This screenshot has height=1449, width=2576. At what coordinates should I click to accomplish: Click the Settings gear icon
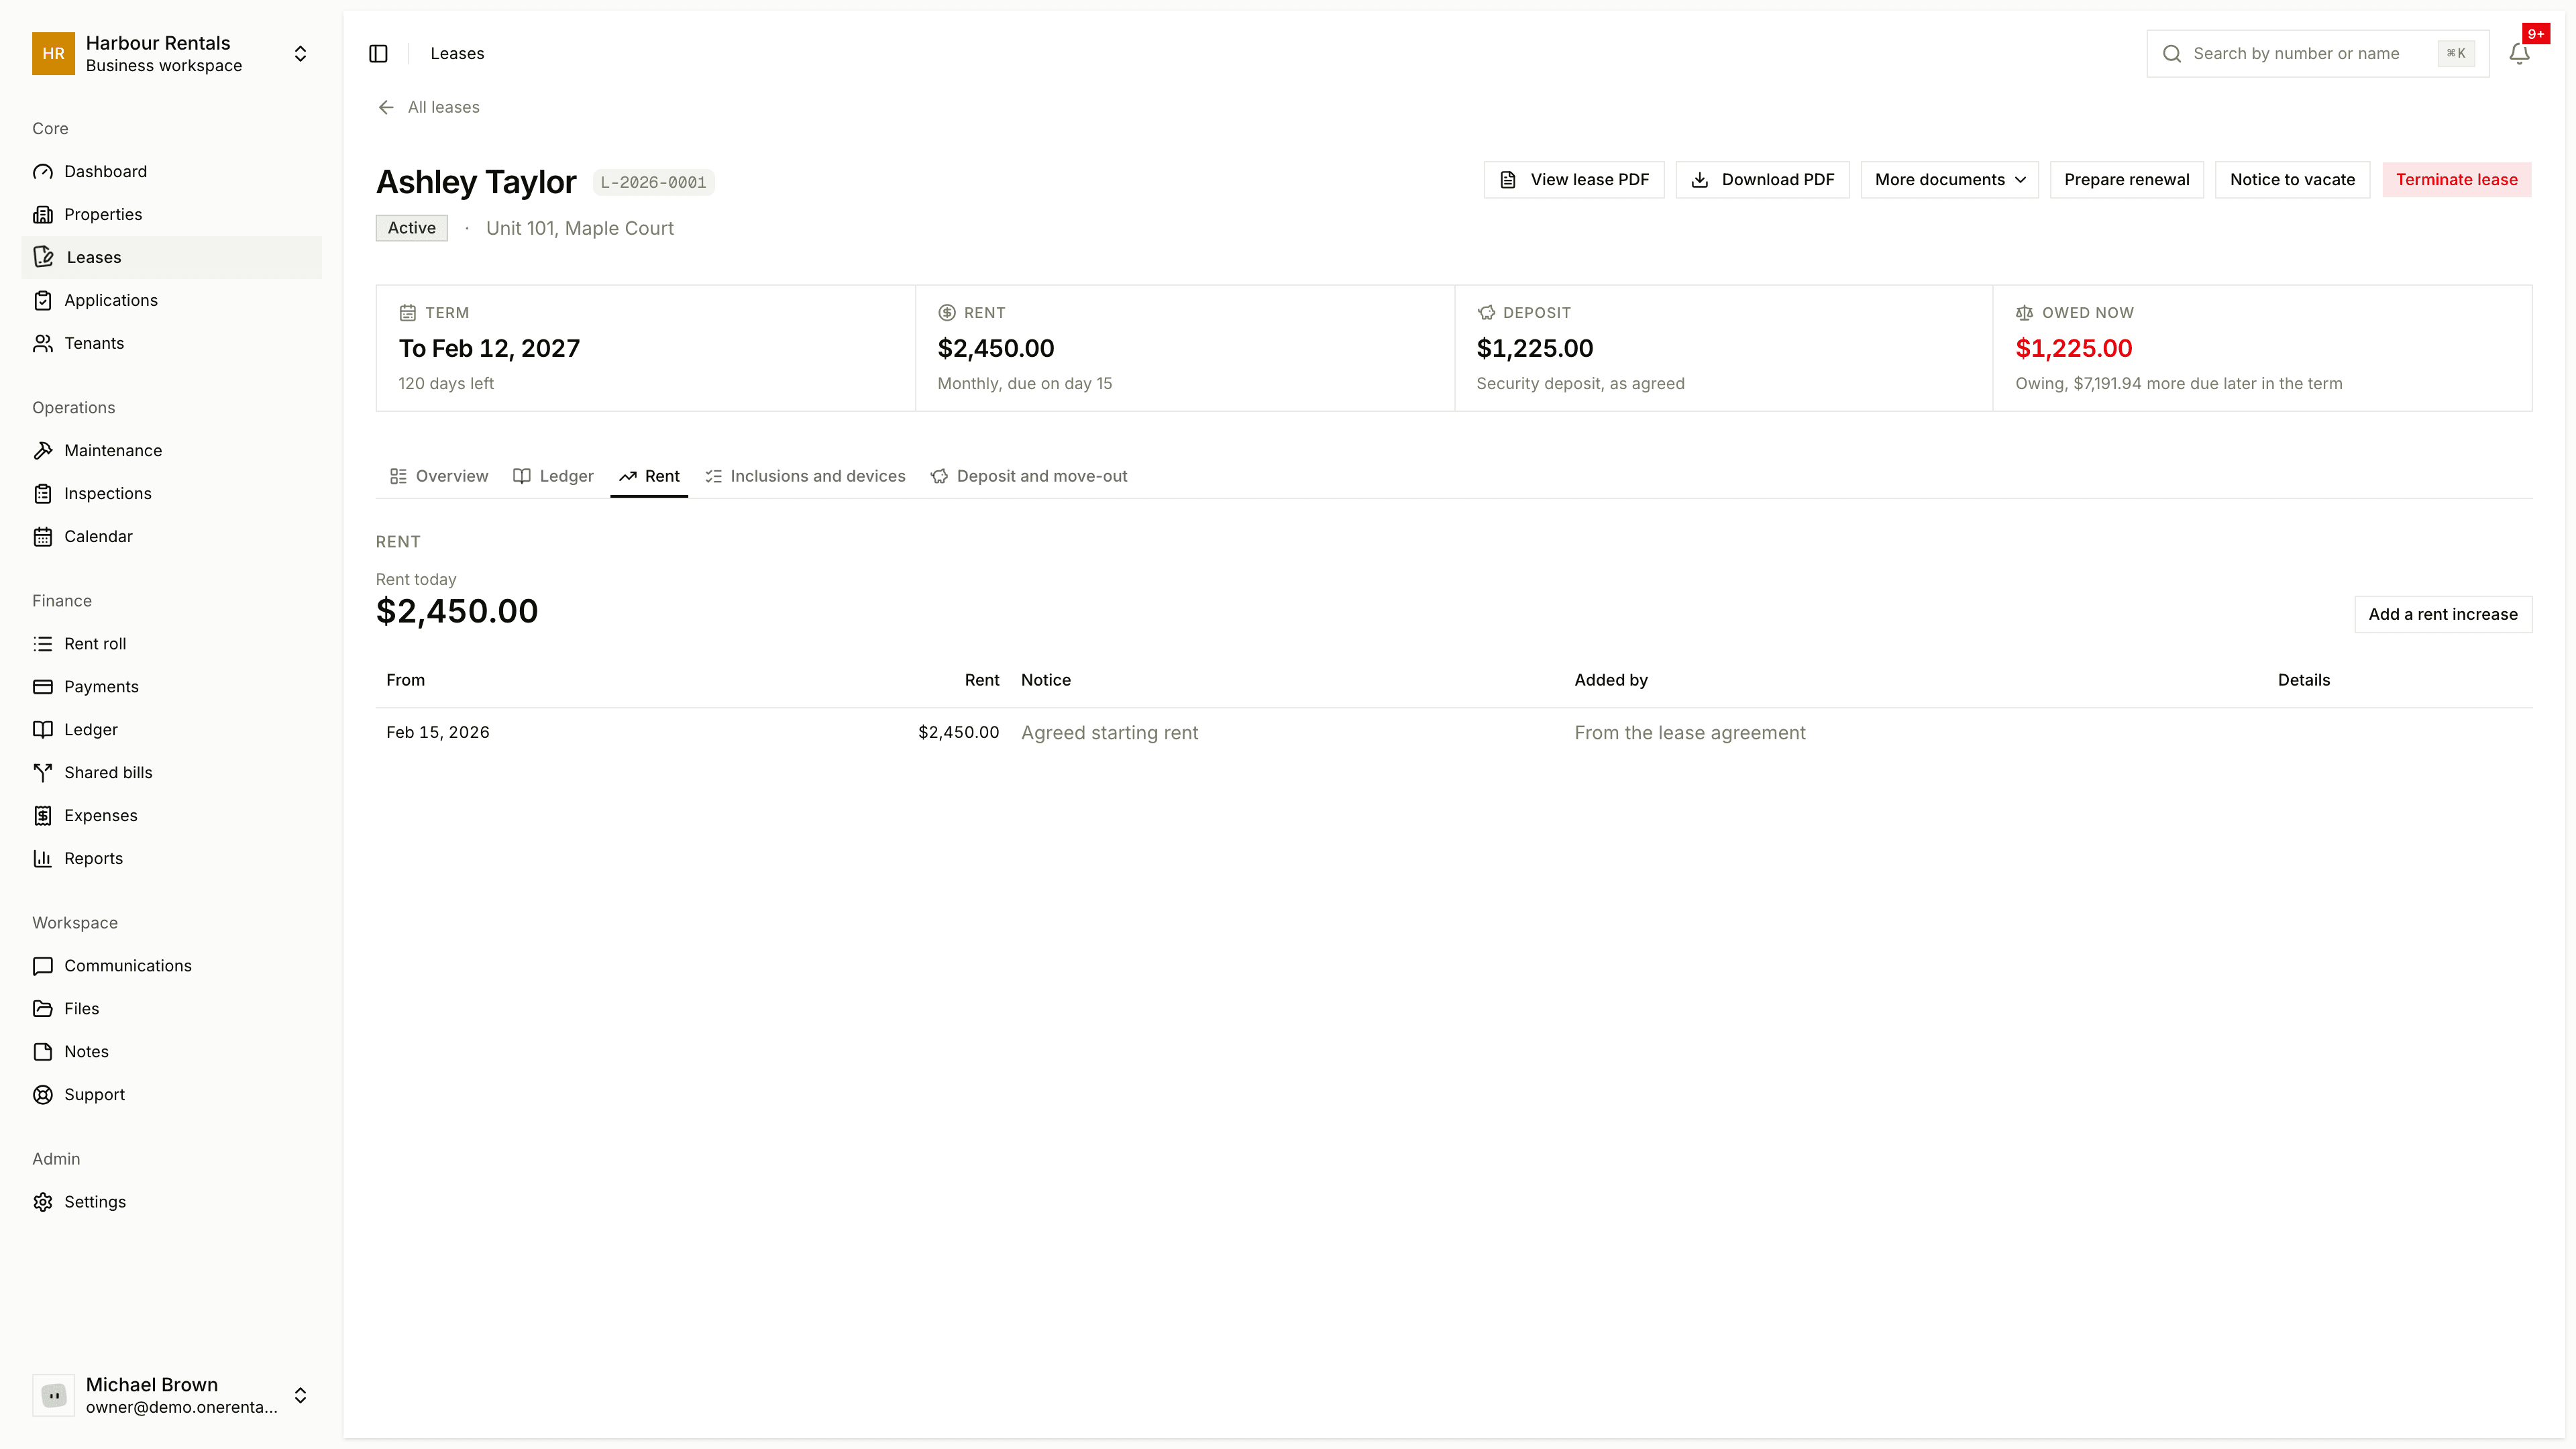pyautogui.click(x=43, y=1202)
